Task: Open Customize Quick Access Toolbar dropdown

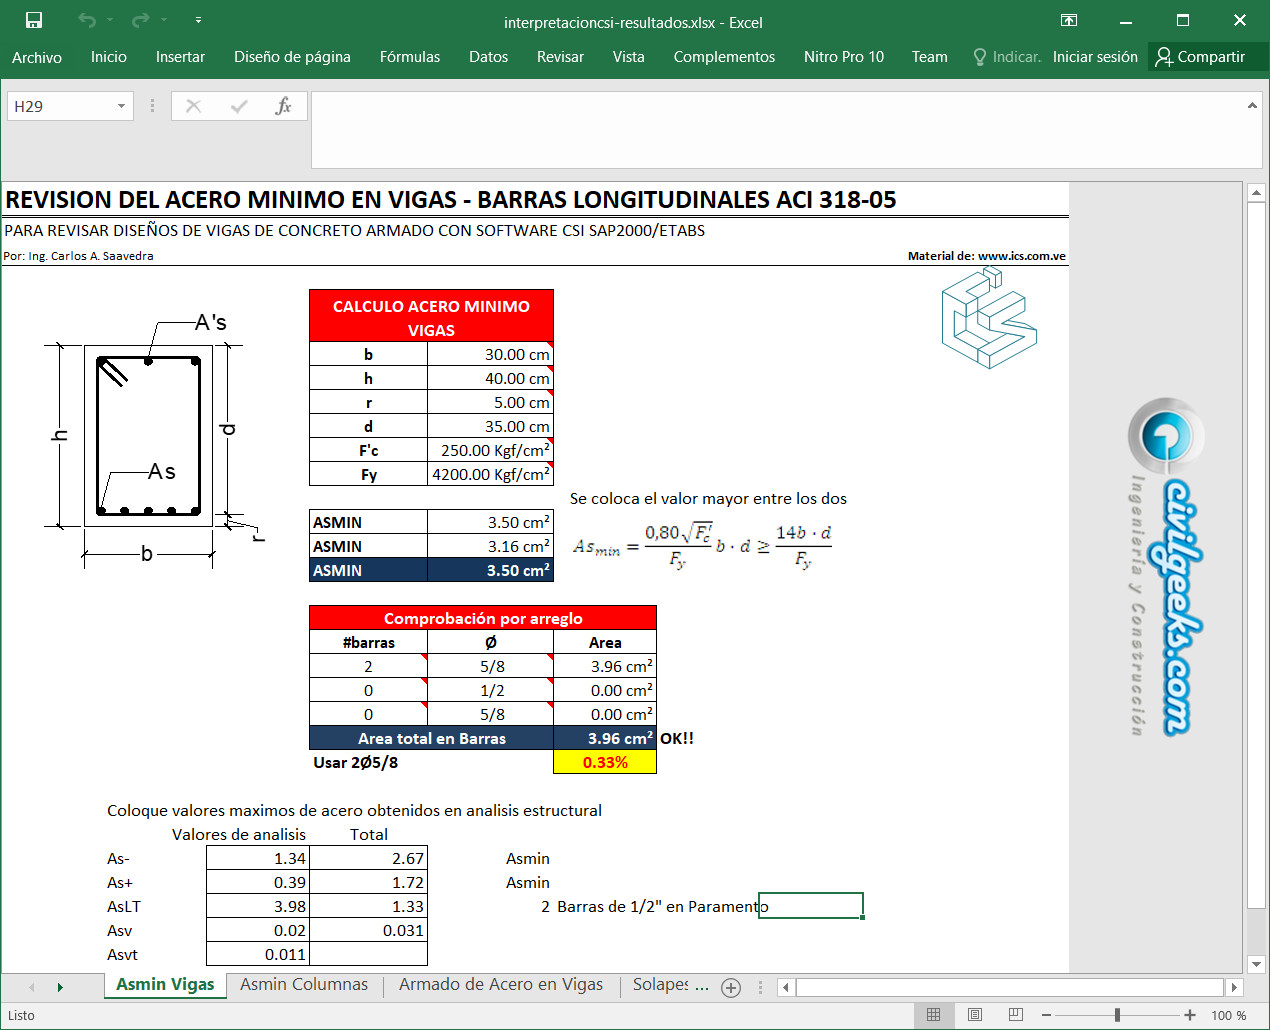Action: tap(198, 21)
